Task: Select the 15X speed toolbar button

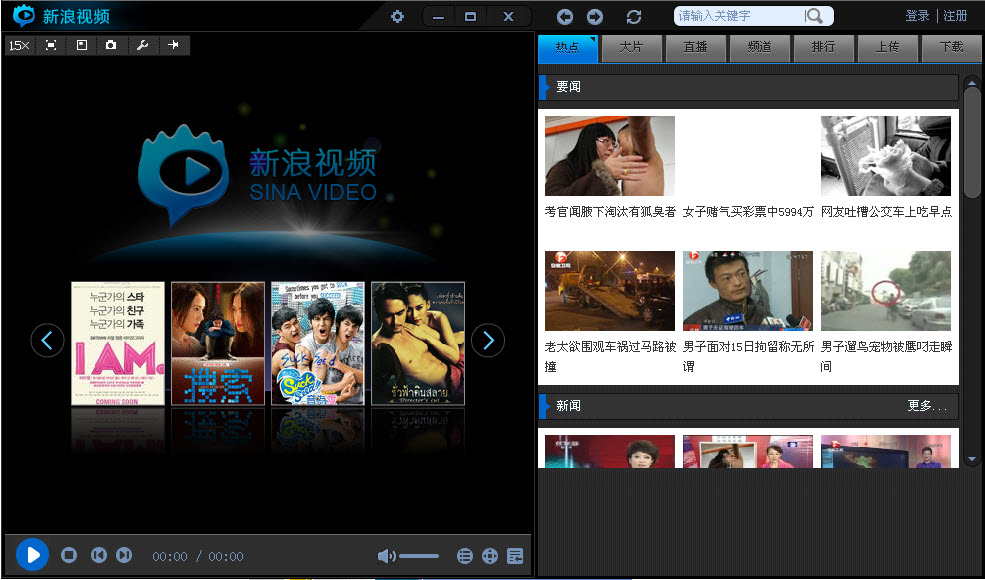Action: pyautogui.click(x=19, y=45)
